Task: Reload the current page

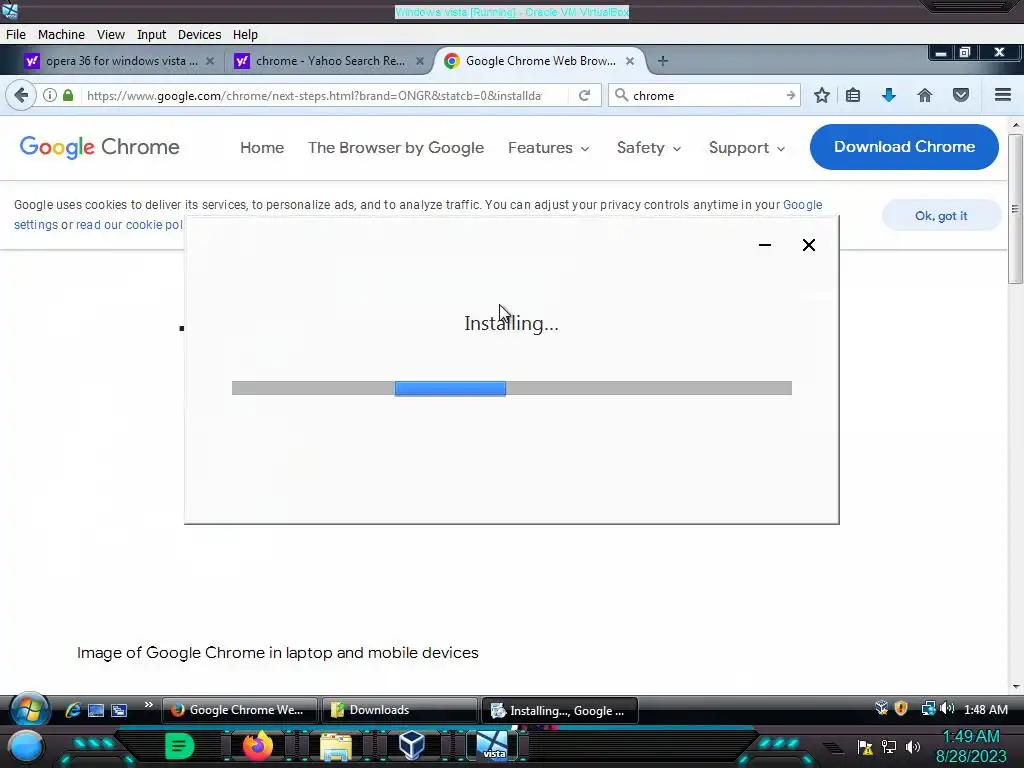Action: [584, 95]
